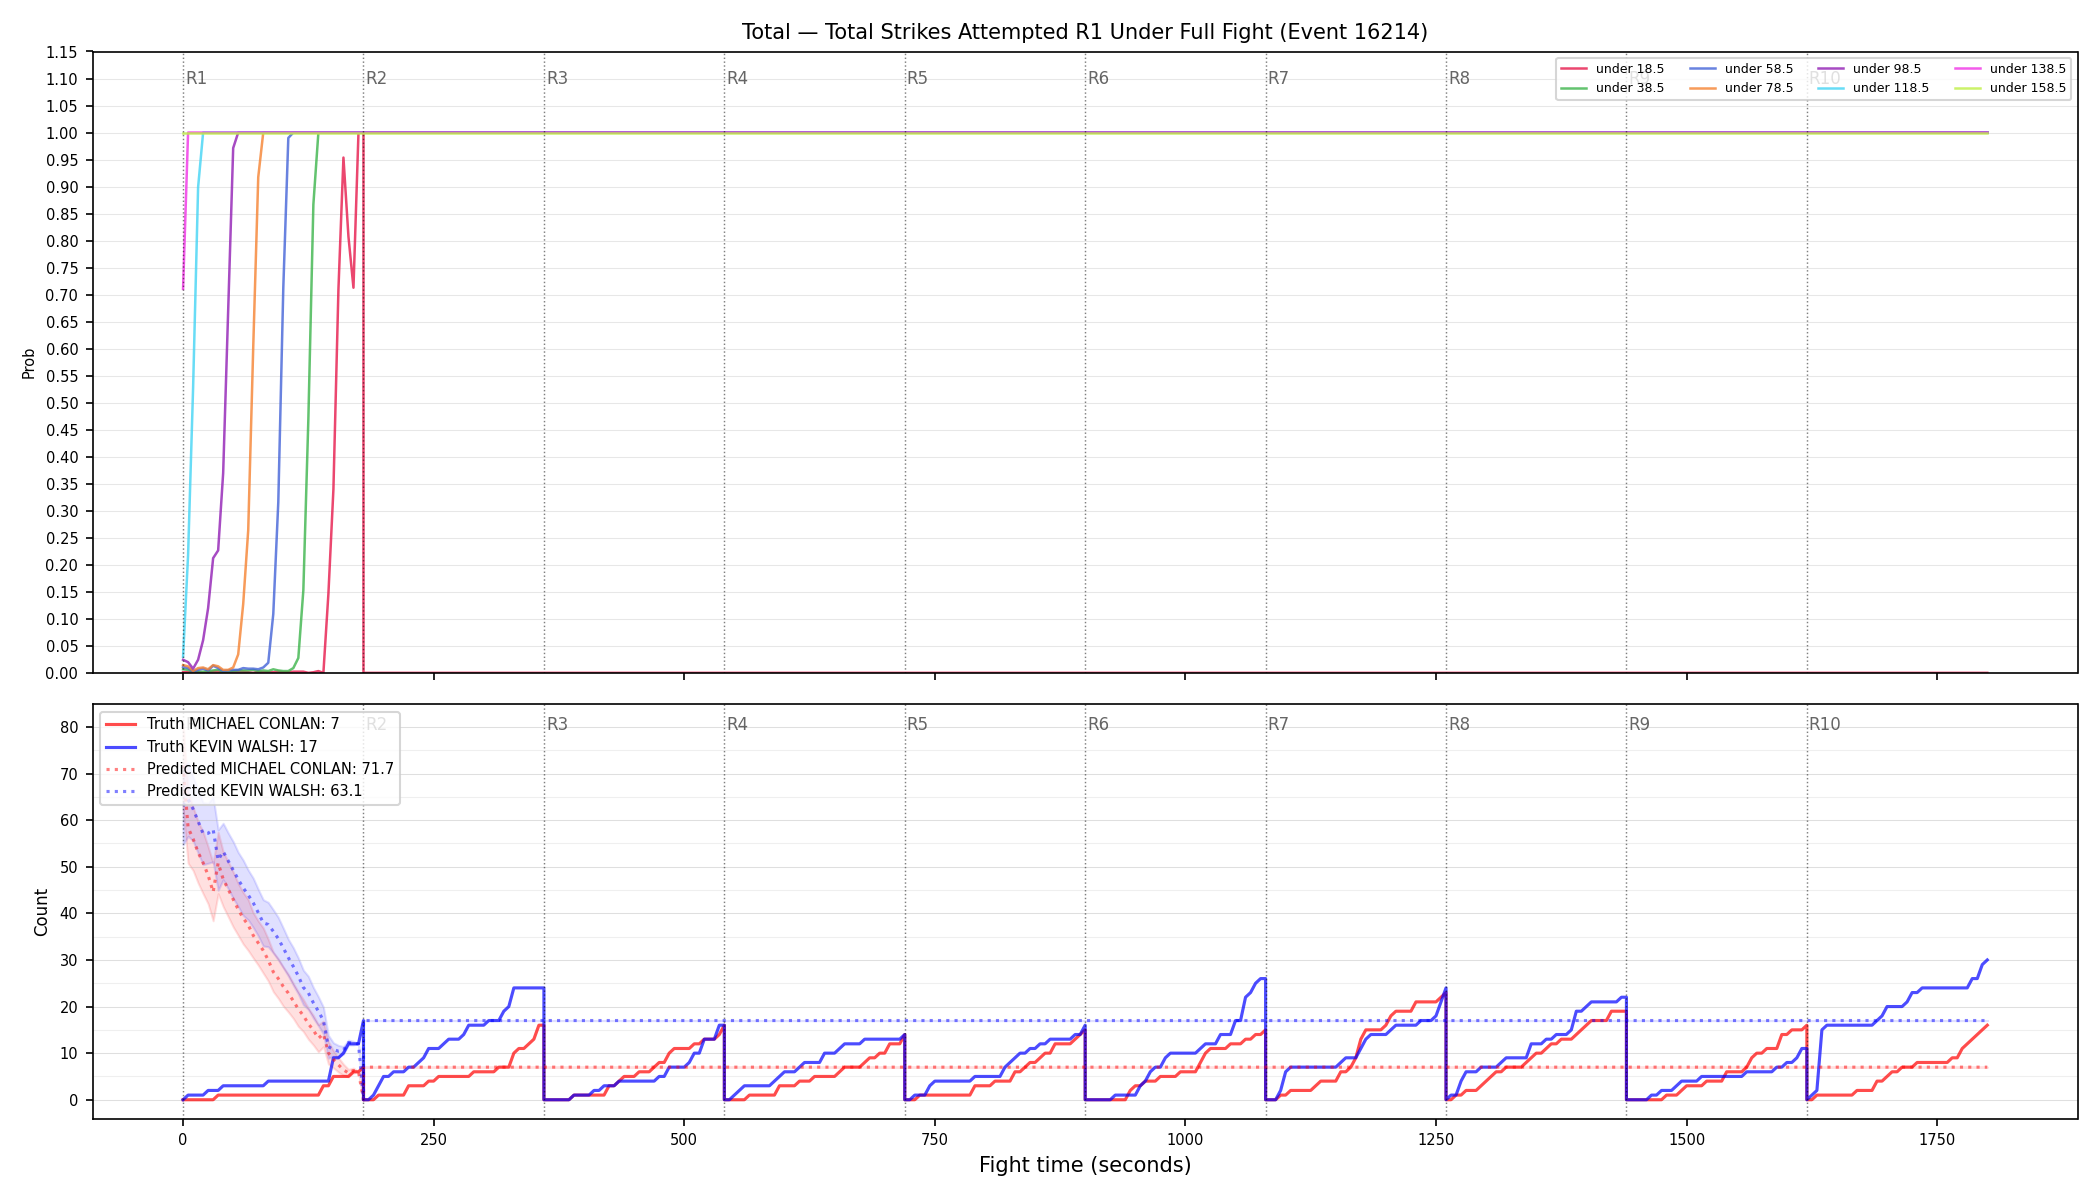2100x1200 pixels.
Task: Click 'Predicted KEVIN WALSH: 63.1' legend entry
Action: 234,791
